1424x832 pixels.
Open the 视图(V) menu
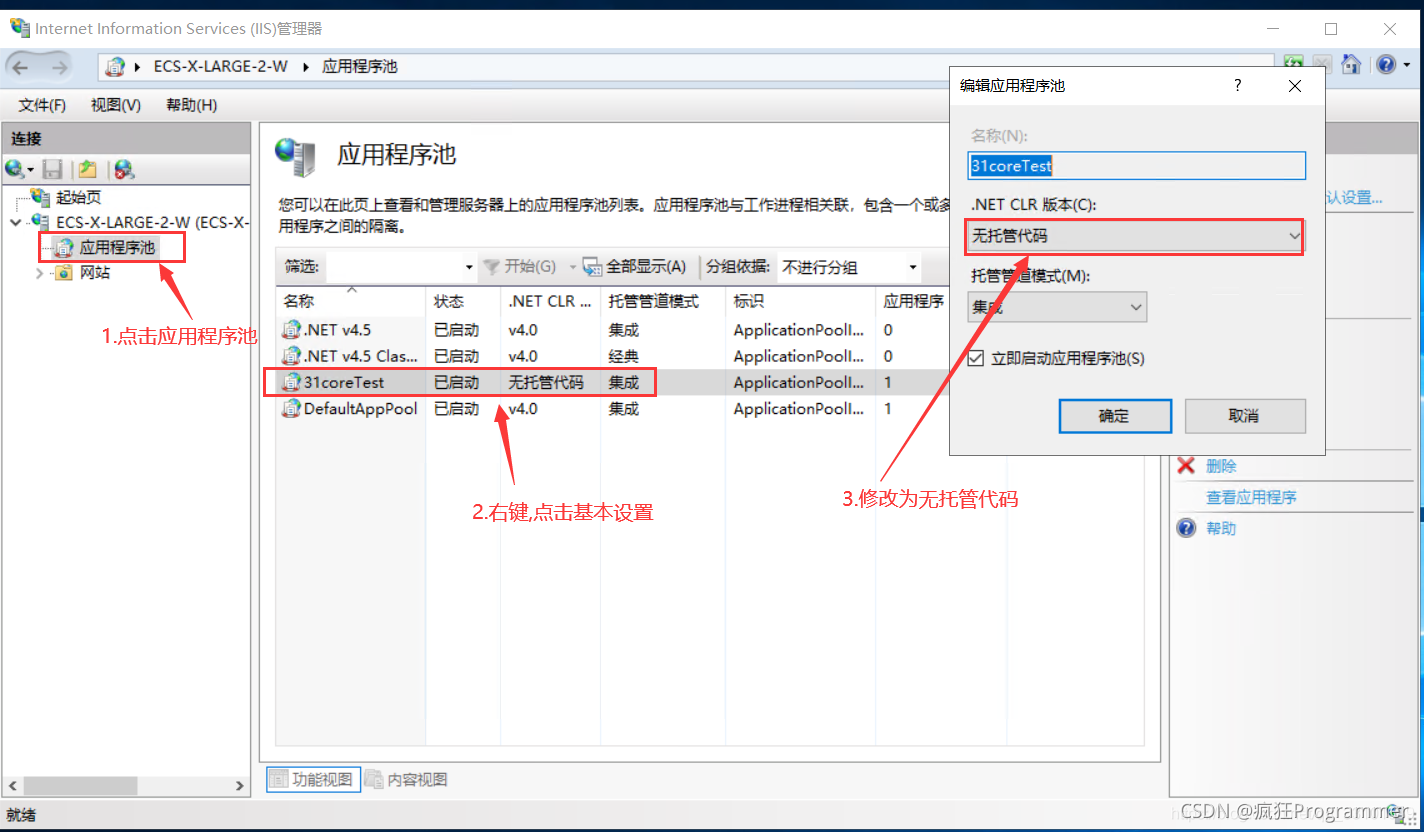[115, 105]
